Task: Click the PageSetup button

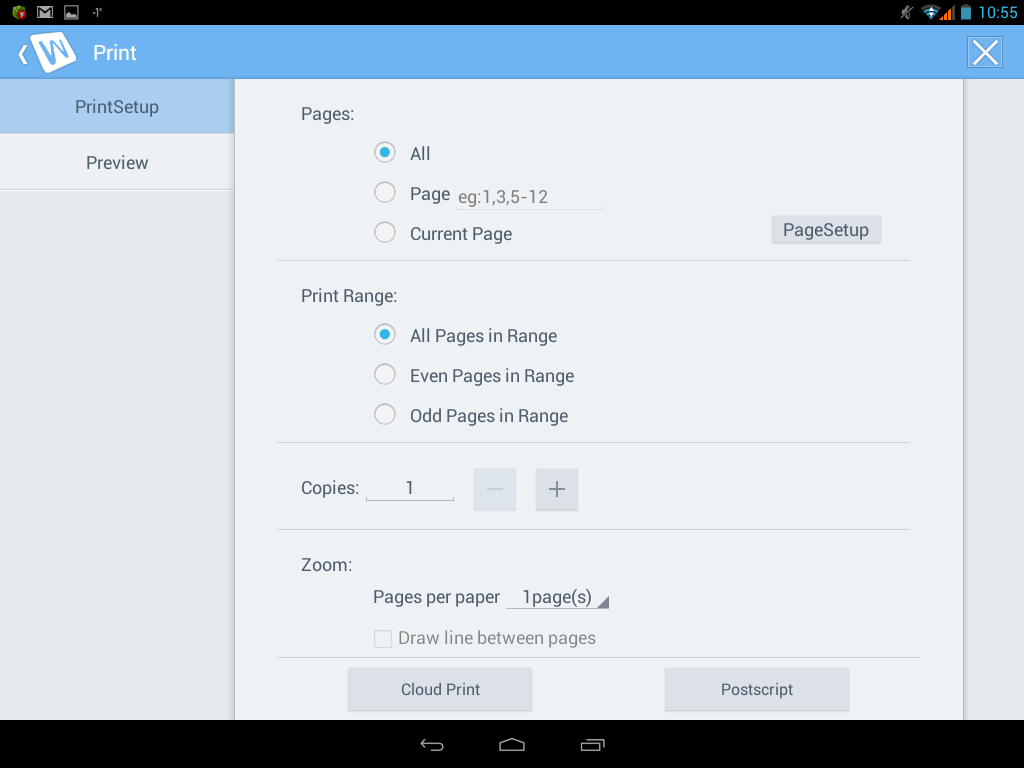Action: 826,230
